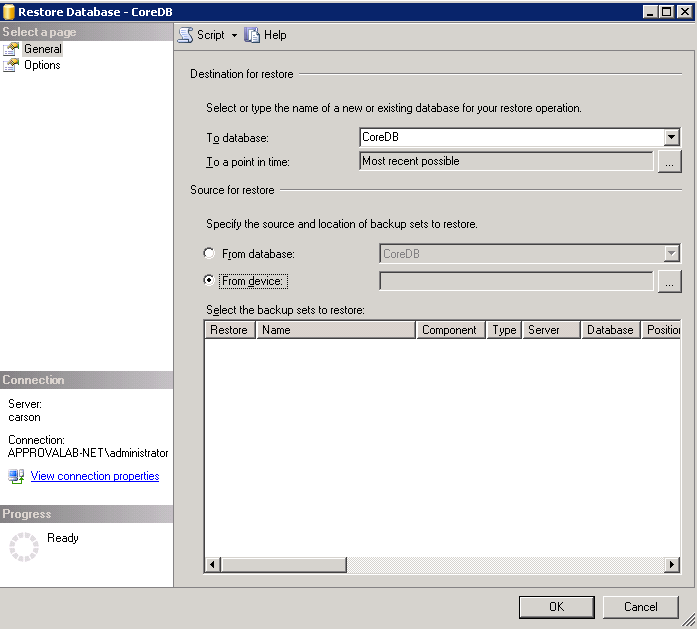Click the Script toolbar icon
Screen dimensions: 697x629
185,35
